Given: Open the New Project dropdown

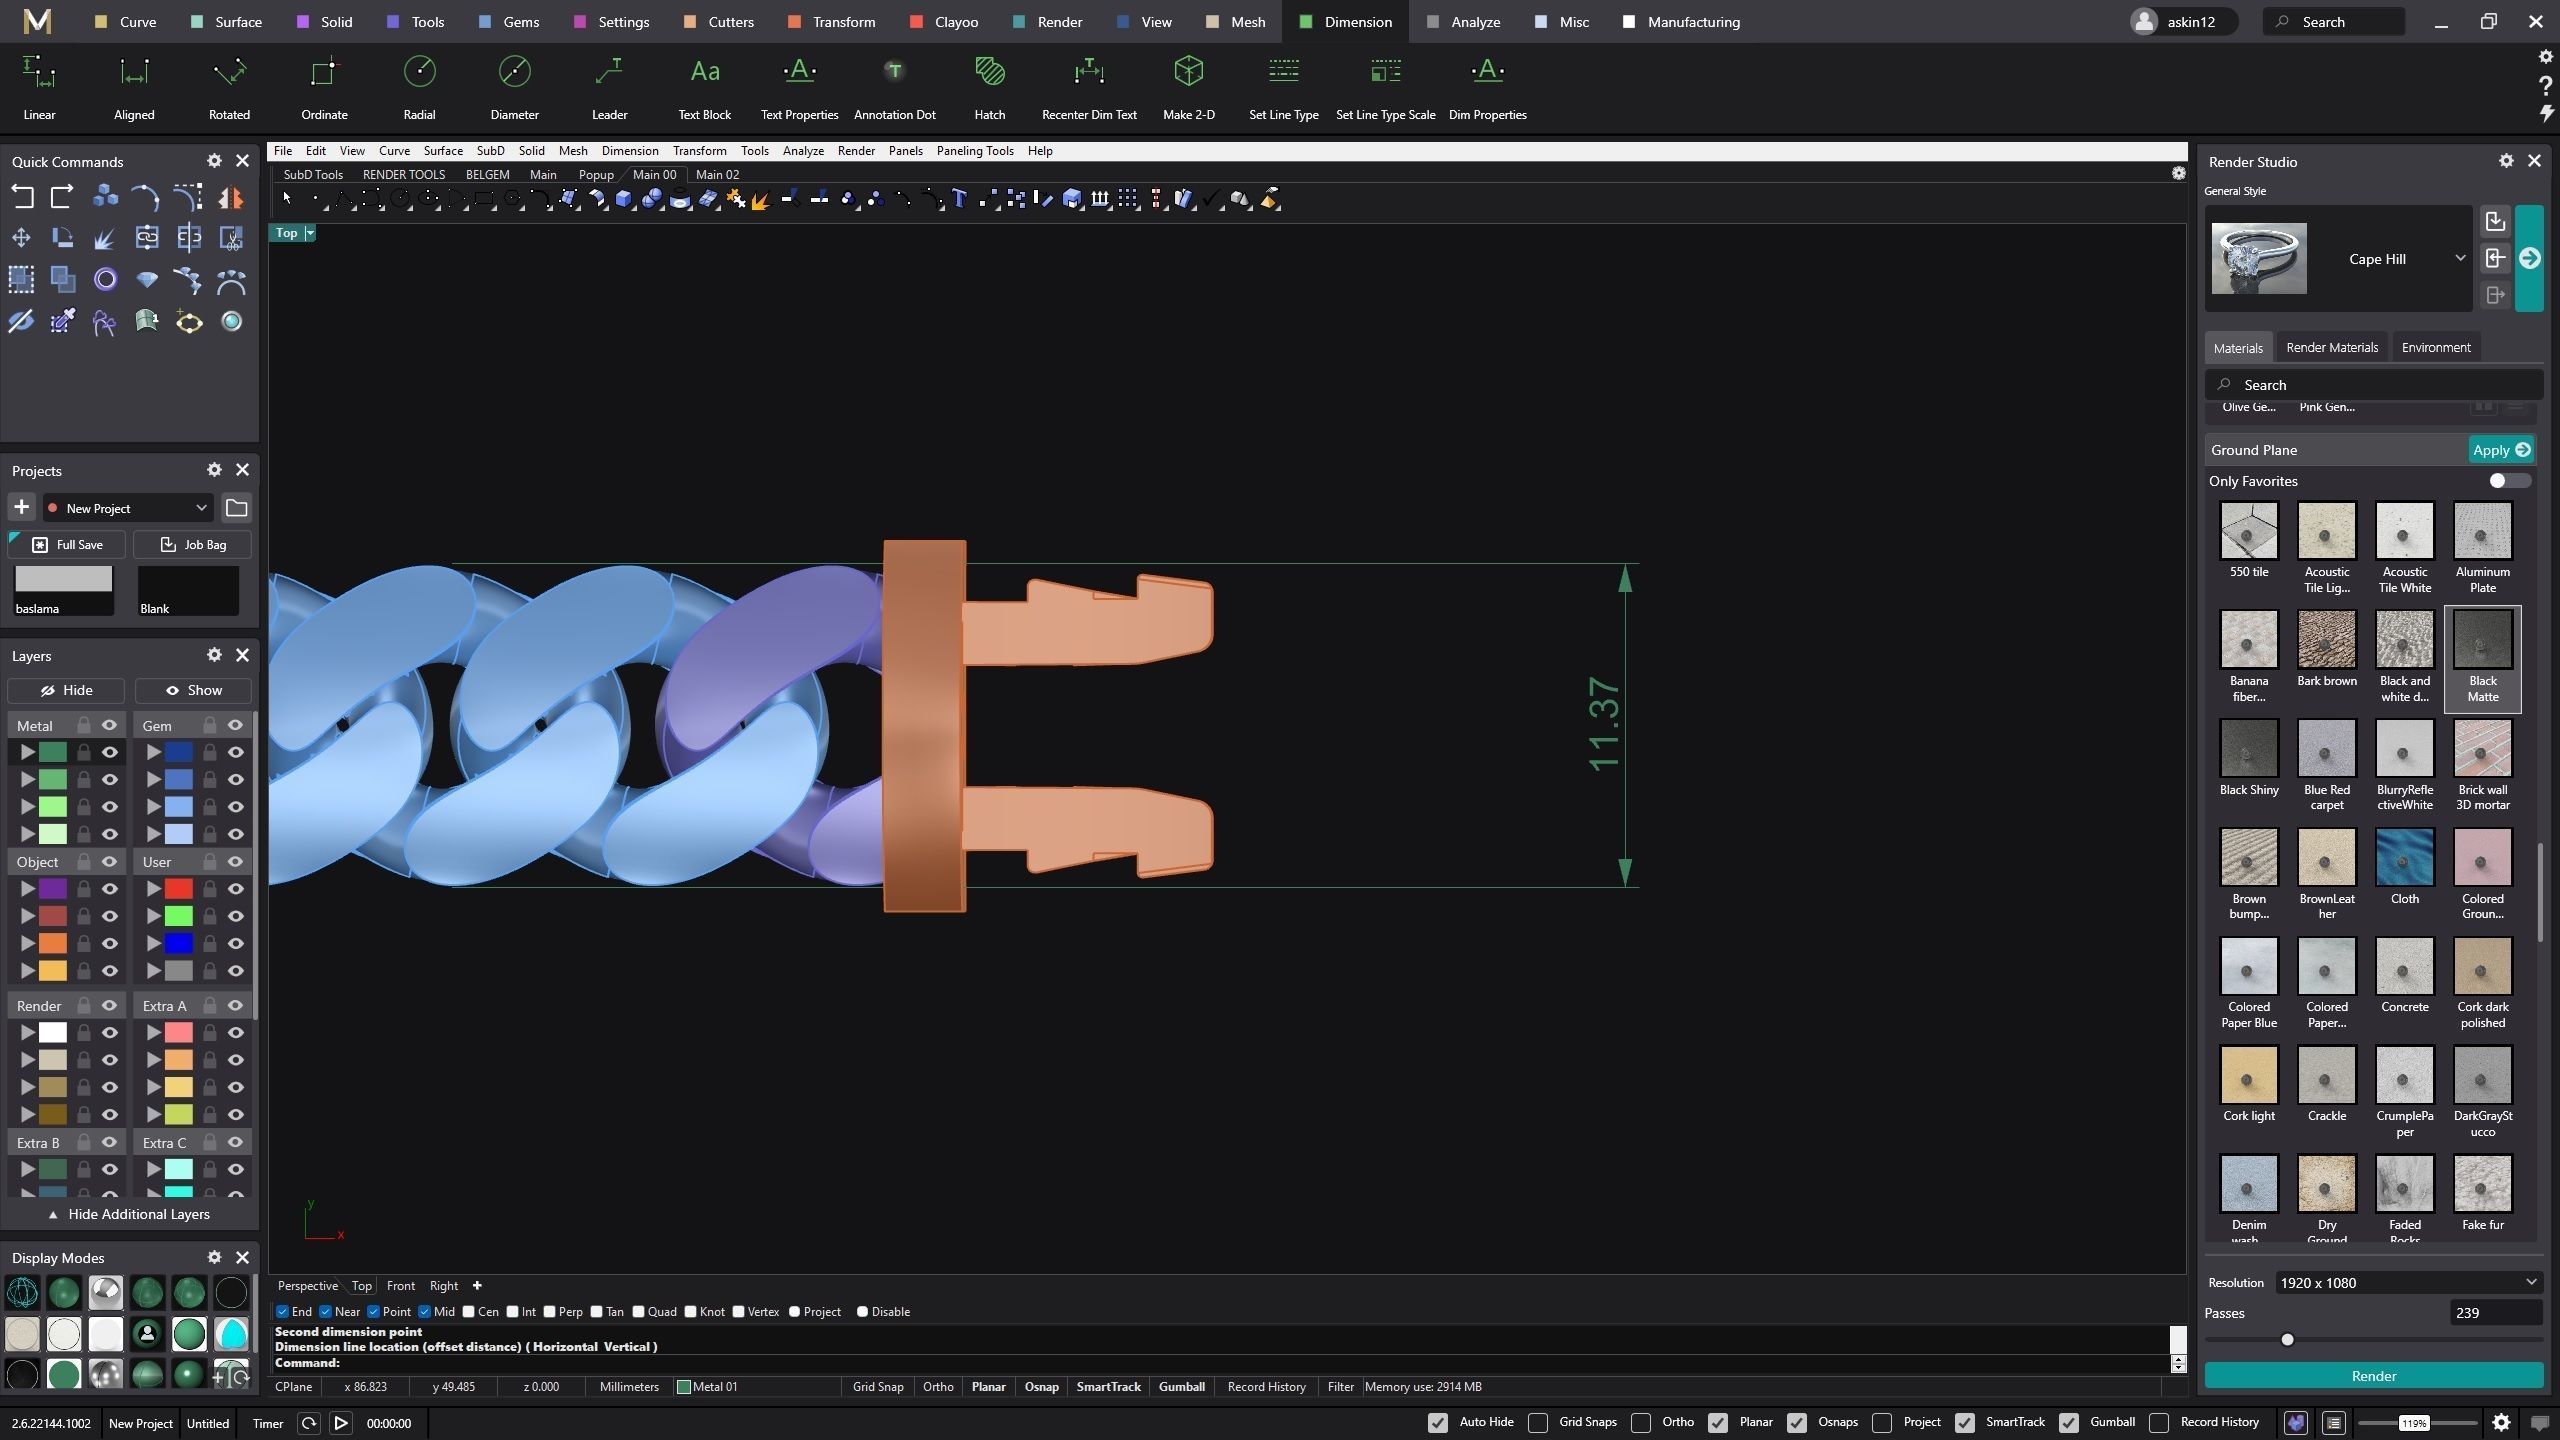Looking at the screenshot, I should pyautogui.click(x=201, y=508).
